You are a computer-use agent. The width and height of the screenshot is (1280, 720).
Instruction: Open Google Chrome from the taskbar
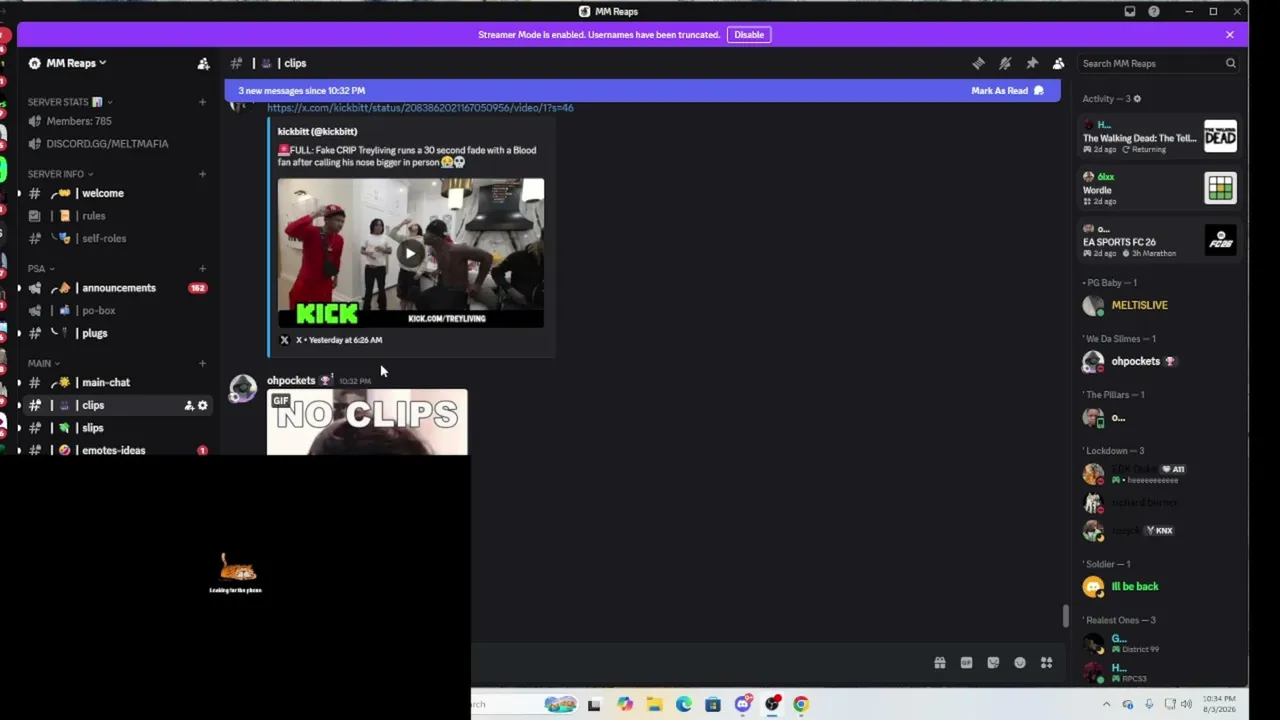coord(801,705)
